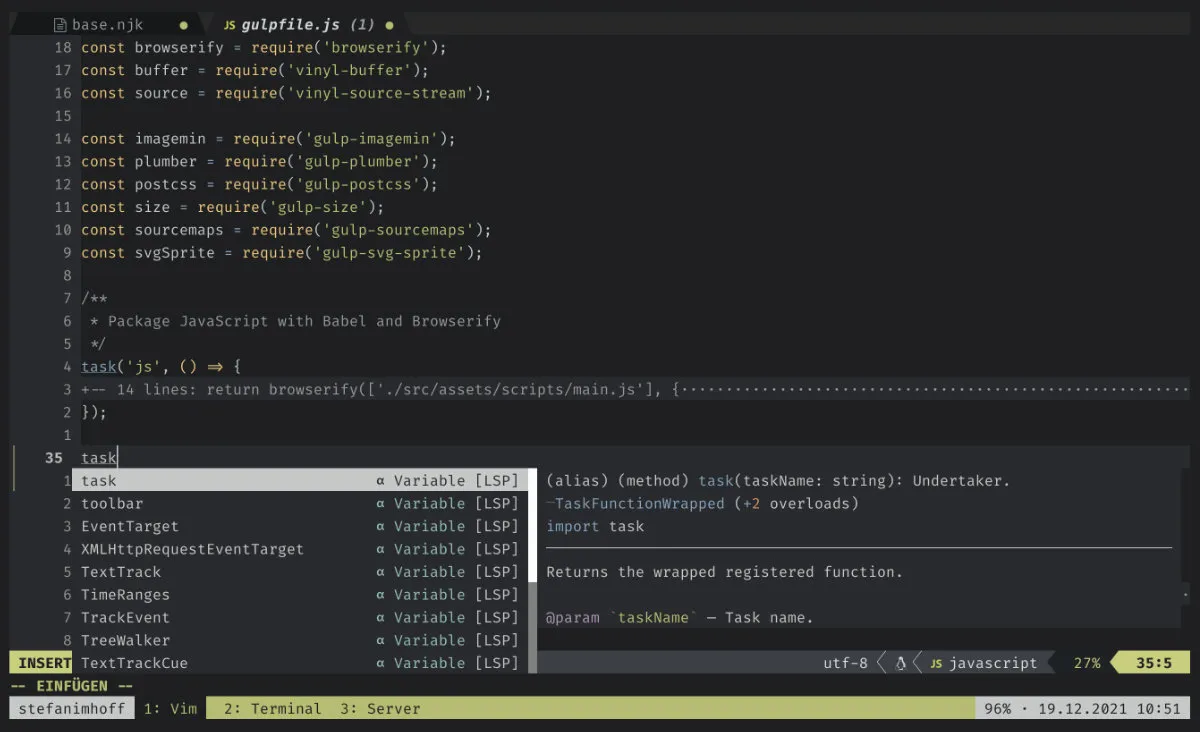Click the JS icon on gulpfile.js tab
The width and height of the screenshot is (1200, 732).
(x=229, y=25)
